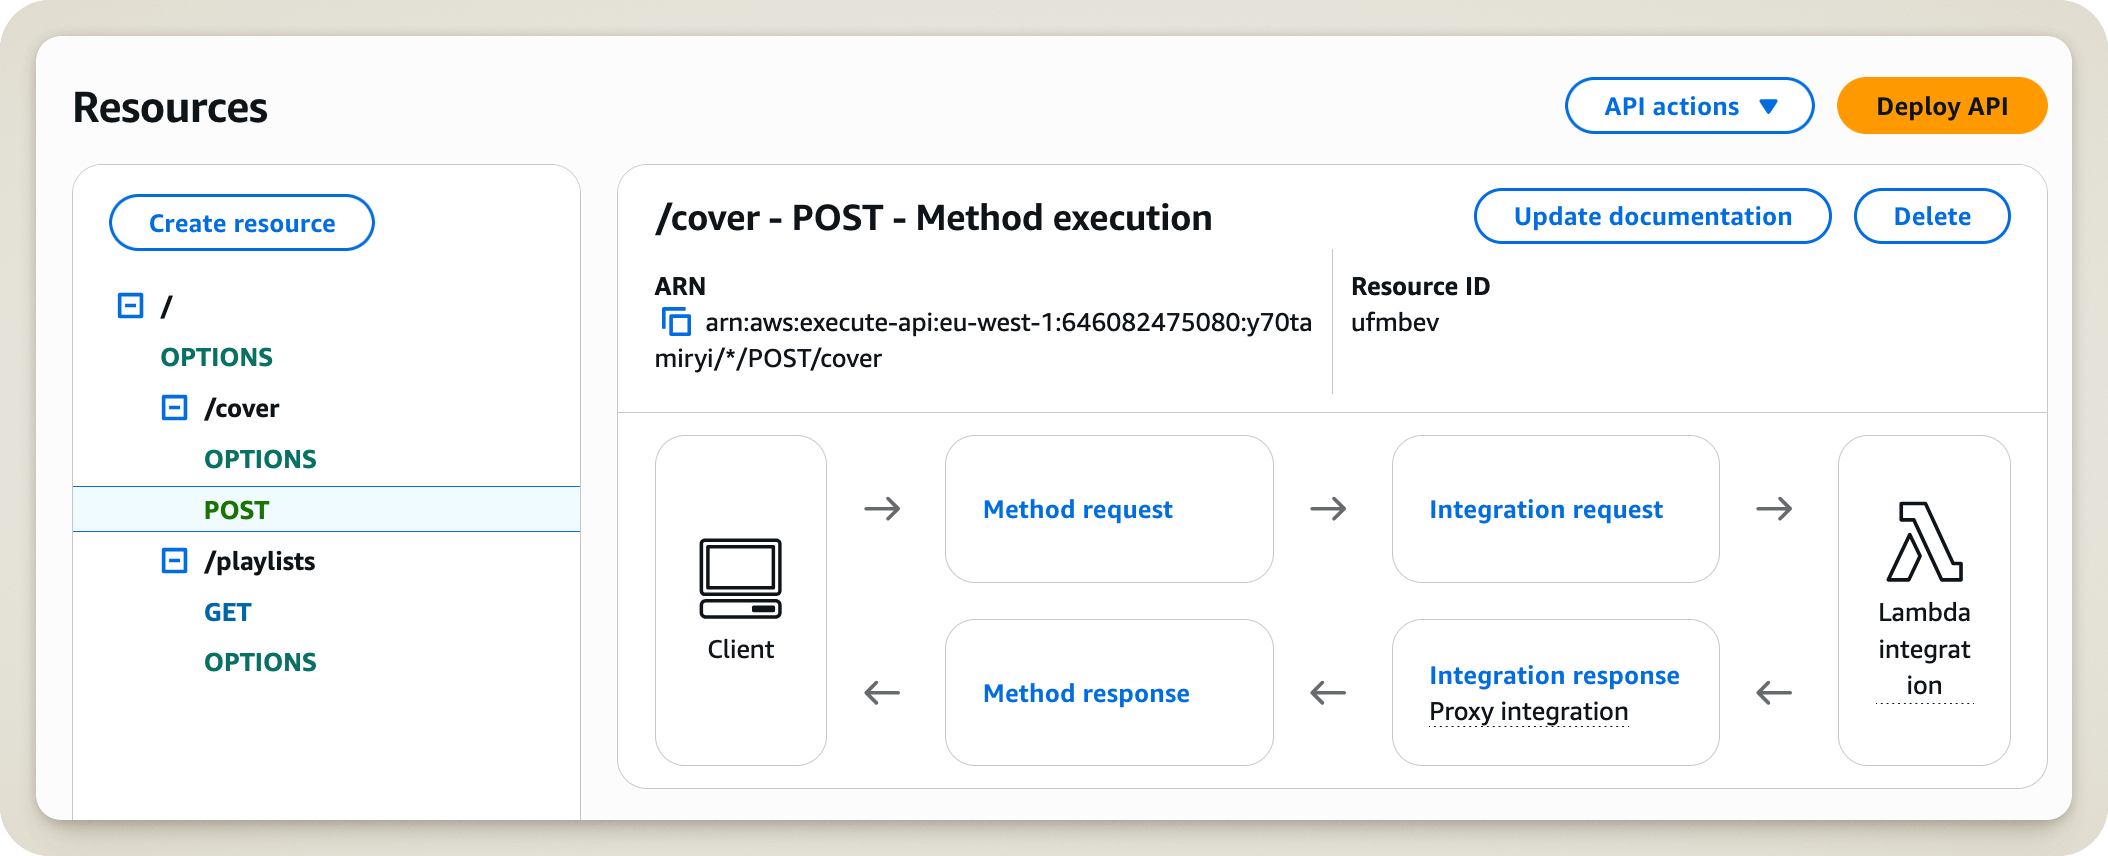Open the Method response card
The image size is (2108, 856).
point(1109,693)
